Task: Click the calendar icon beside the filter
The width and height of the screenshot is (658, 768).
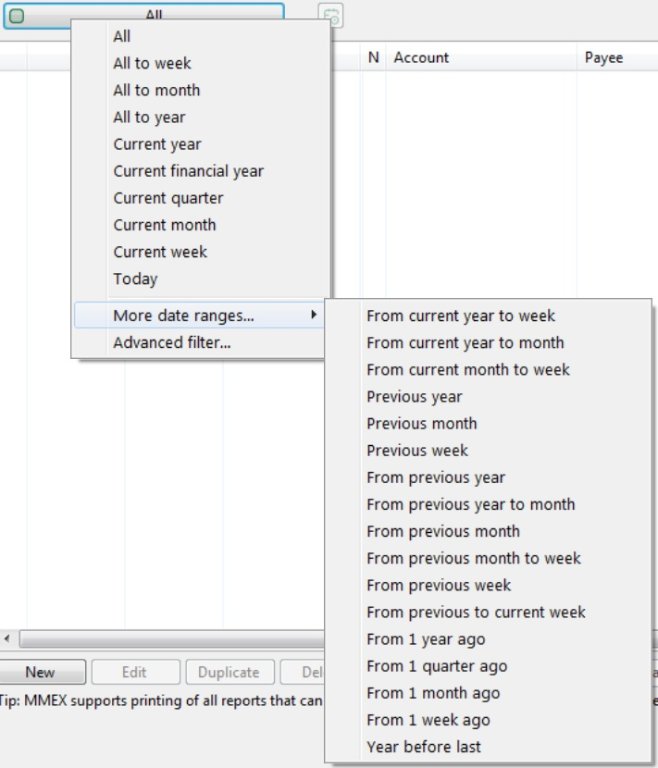Action: pos(331,15)
